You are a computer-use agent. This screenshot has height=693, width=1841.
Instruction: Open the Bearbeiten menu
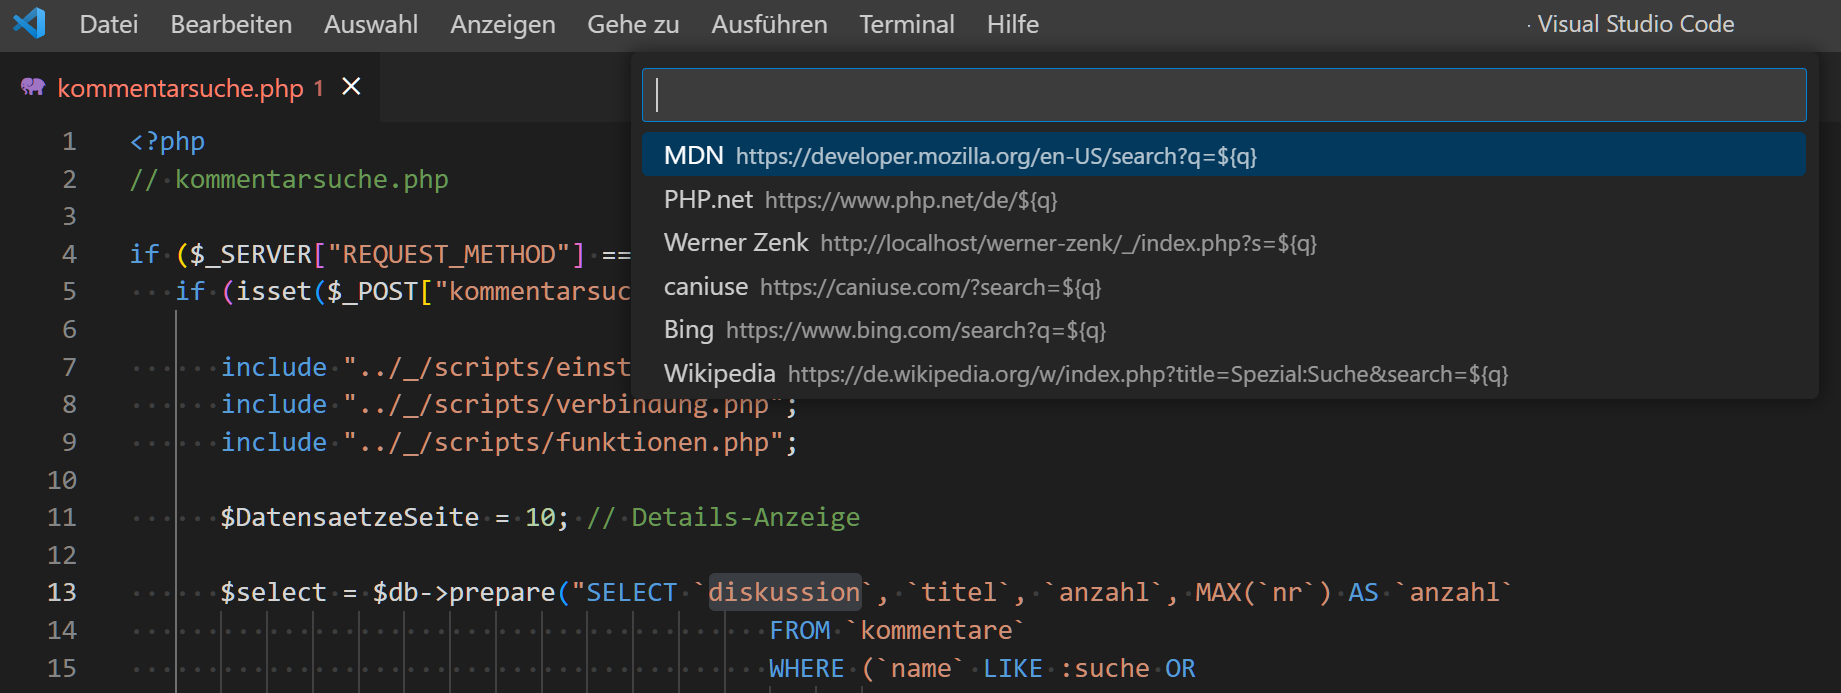pyautogui.click(x=231, y=24)
